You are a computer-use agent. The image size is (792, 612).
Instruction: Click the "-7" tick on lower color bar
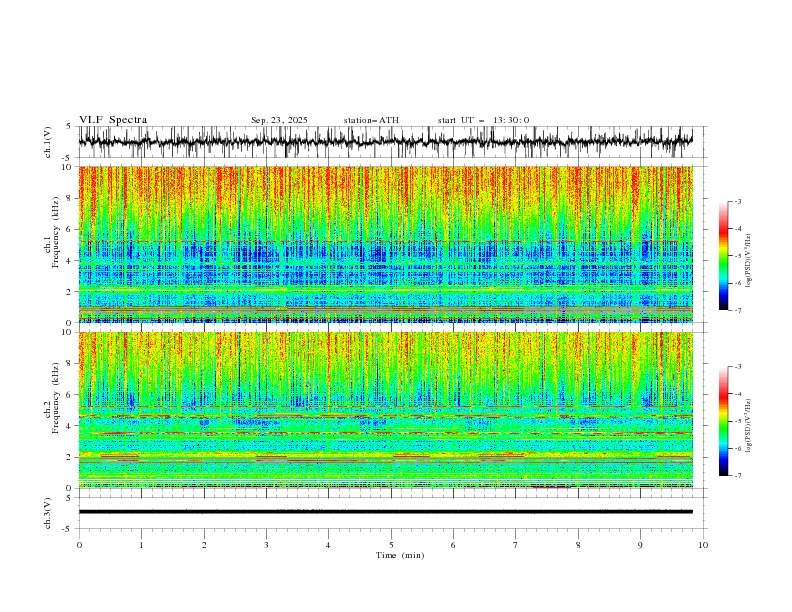click(738, 476)
